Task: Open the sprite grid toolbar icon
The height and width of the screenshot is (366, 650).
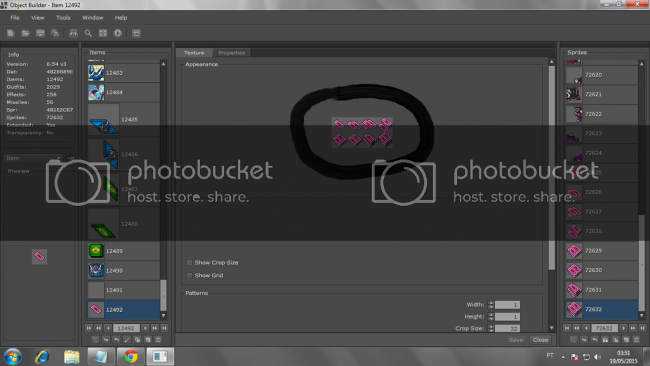Action: point(103,33)
